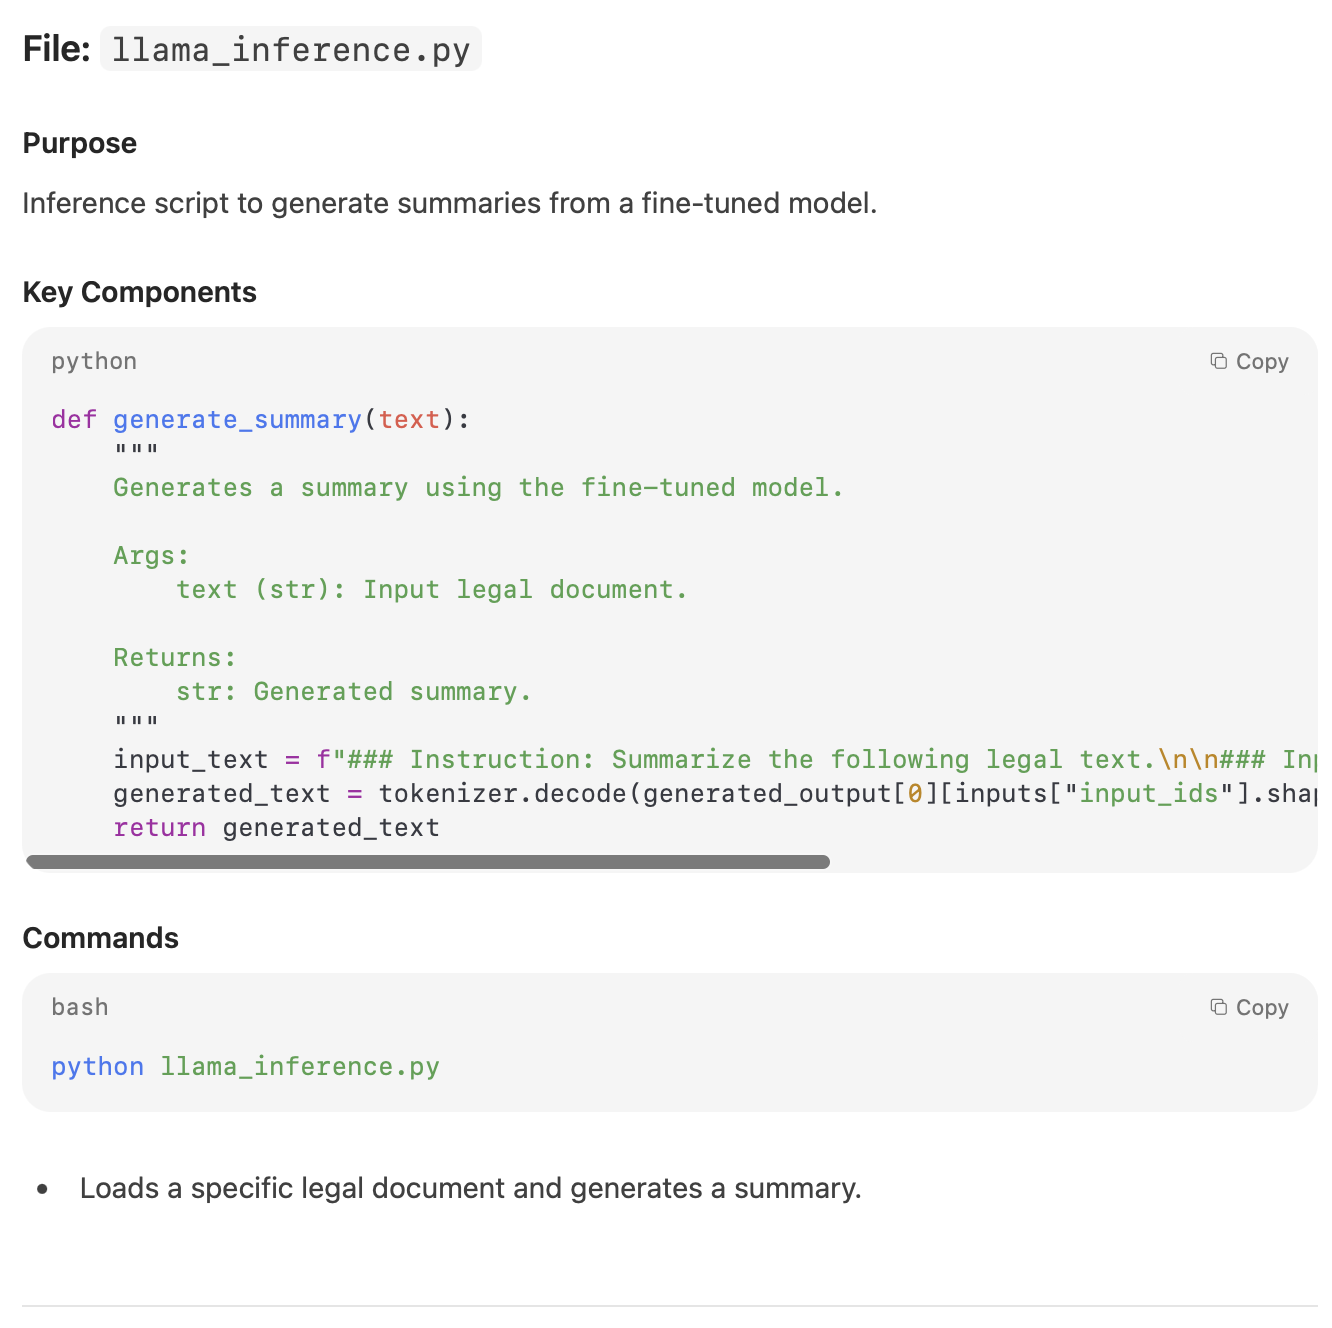This screenshot has height=1328, width=1332.
Task: Click the clipboard icon in the Commands block
Action: click(x=1217, y=1007)
